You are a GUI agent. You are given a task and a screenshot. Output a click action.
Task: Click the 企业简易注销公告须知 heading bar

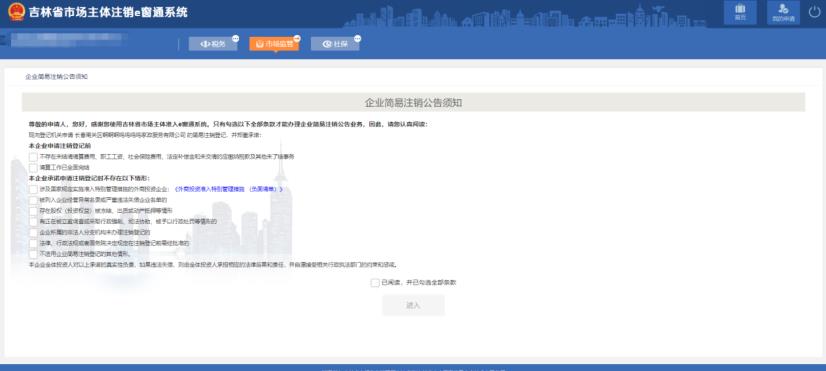(413, 103)
